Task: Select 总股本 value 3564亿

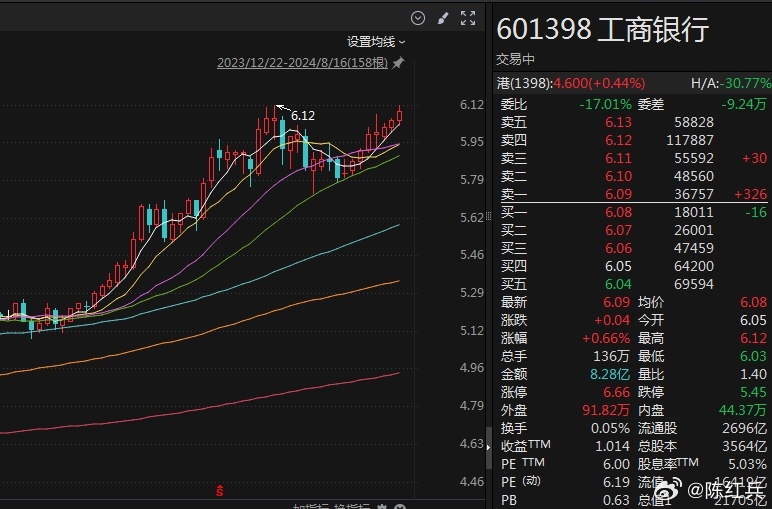Action: 745,446
